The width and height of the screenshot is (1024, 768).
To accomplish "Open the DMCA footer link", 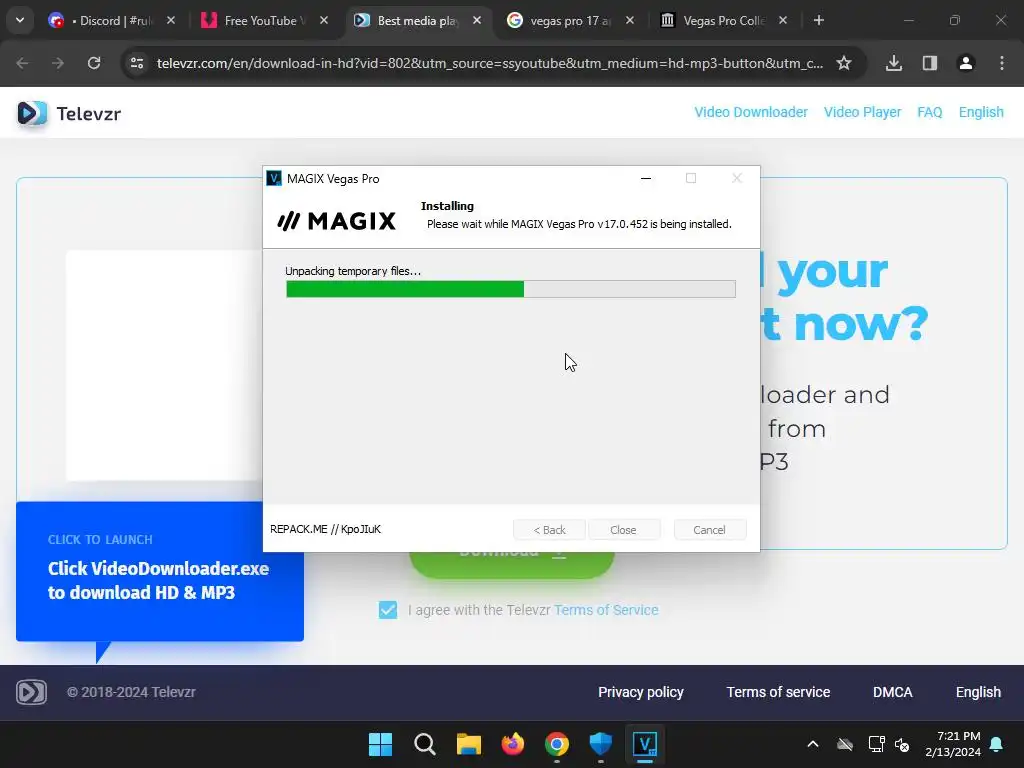I will point(893,692).
